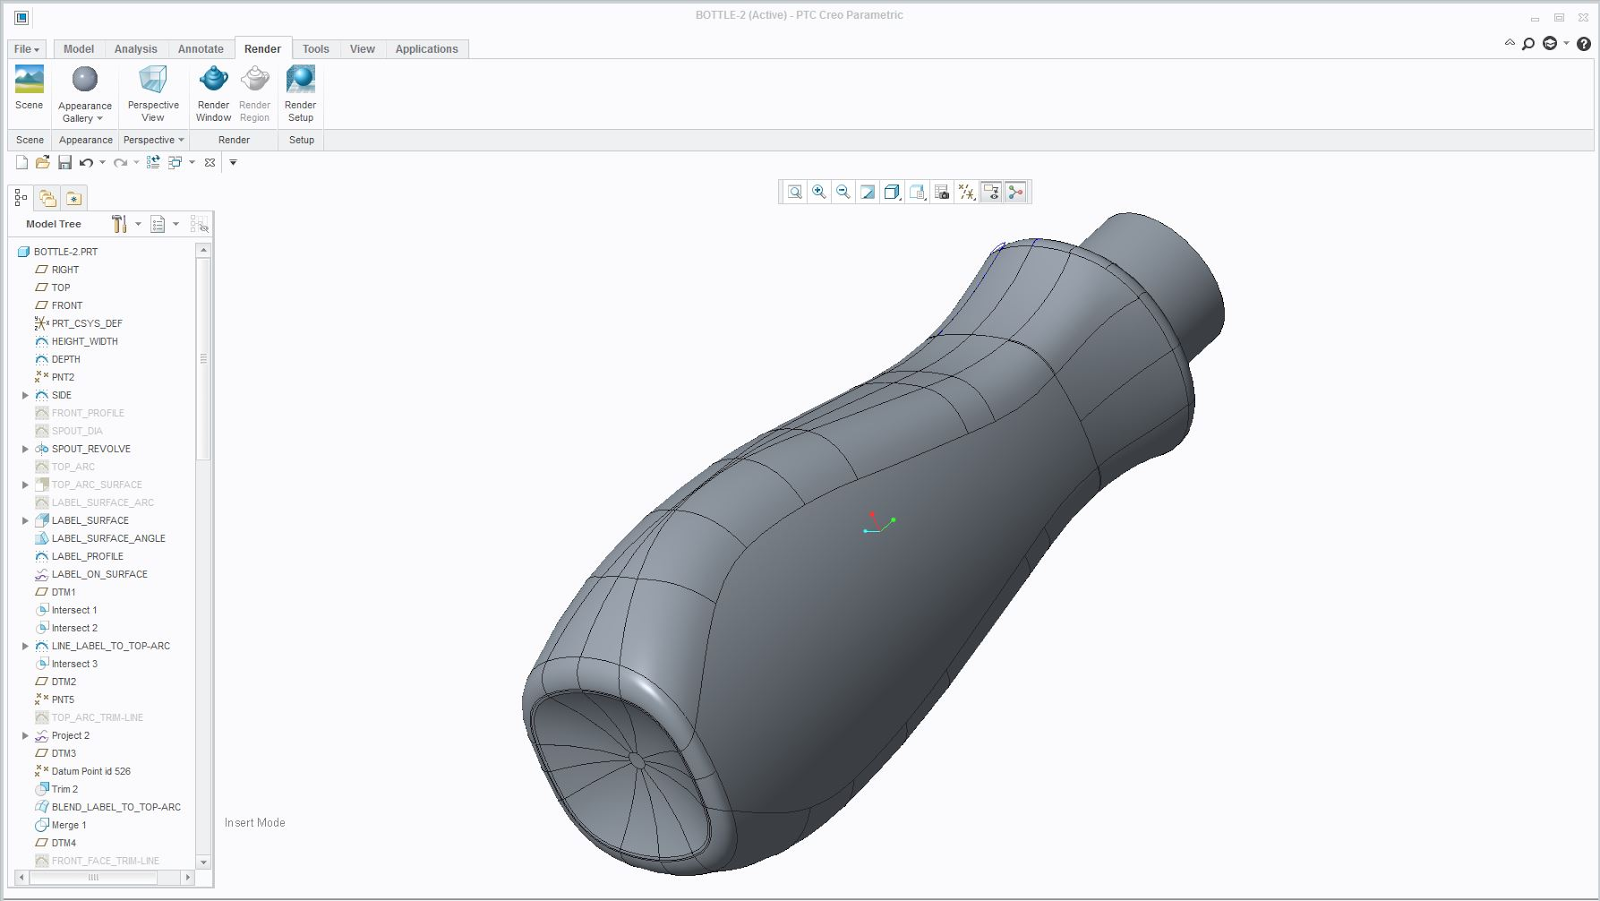
Task: Click the Refit zoom tool in graphics toolbar
Action: (x=794, y=192)
